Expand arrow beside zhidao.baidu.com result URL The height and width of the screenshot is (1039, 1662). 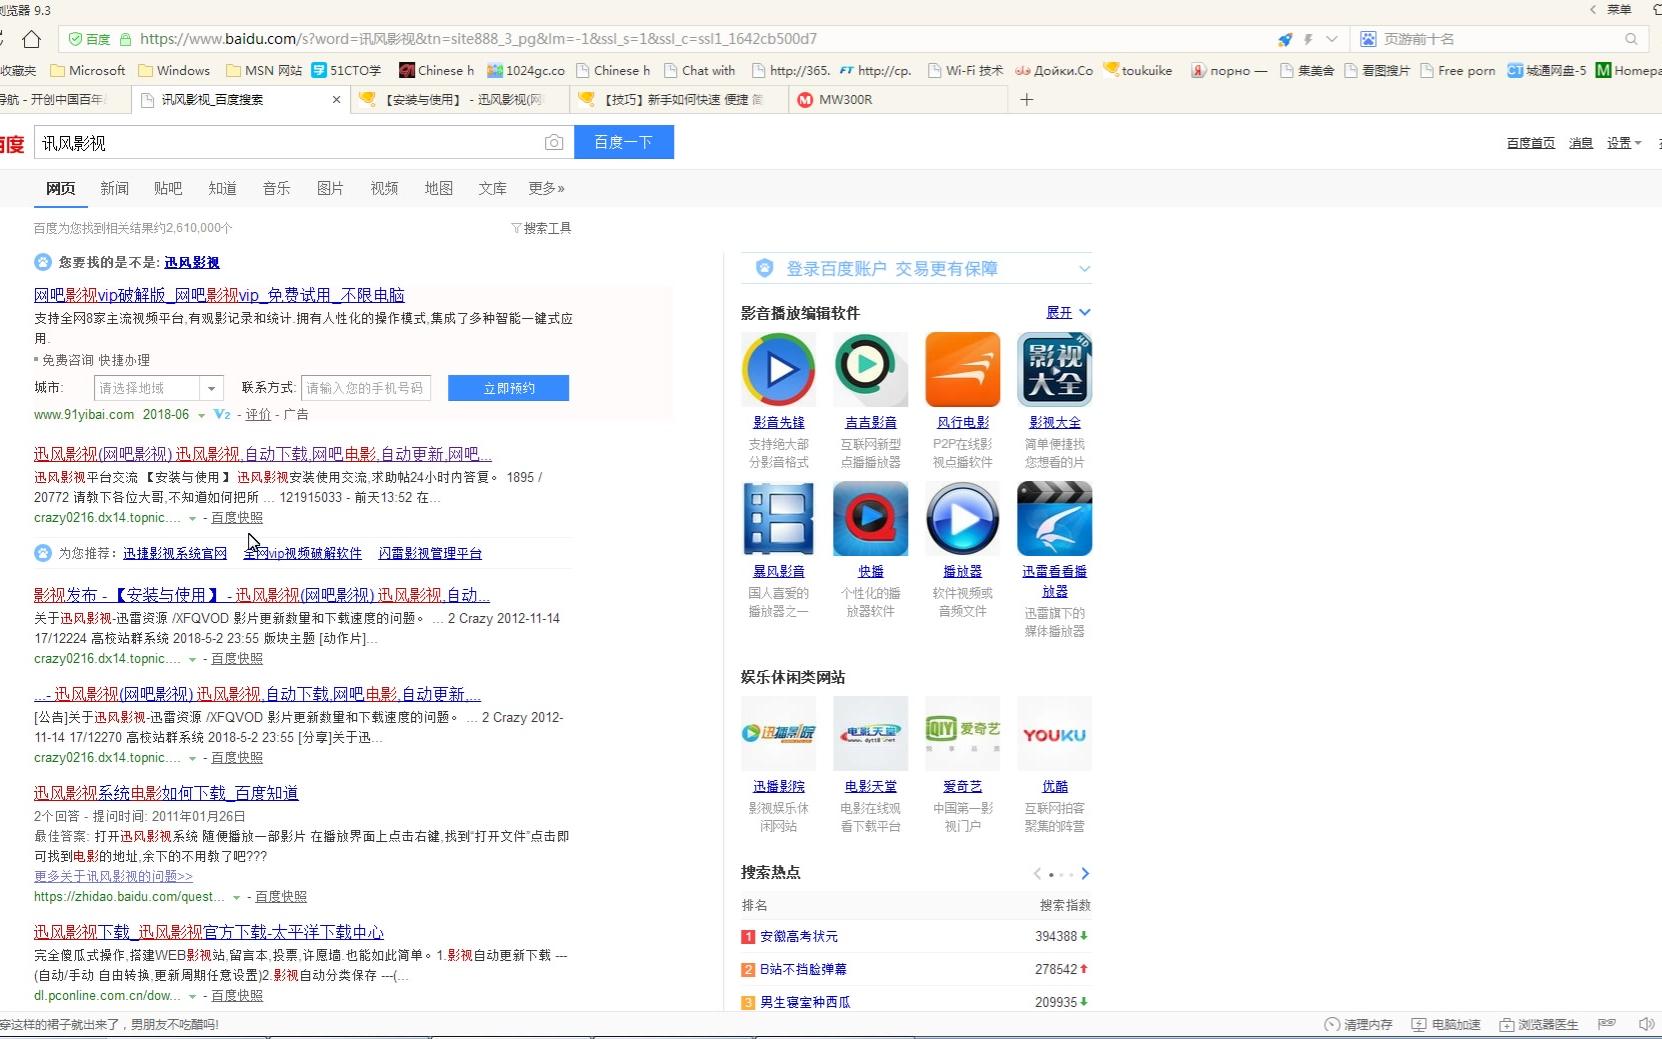[x=237, y=897]
